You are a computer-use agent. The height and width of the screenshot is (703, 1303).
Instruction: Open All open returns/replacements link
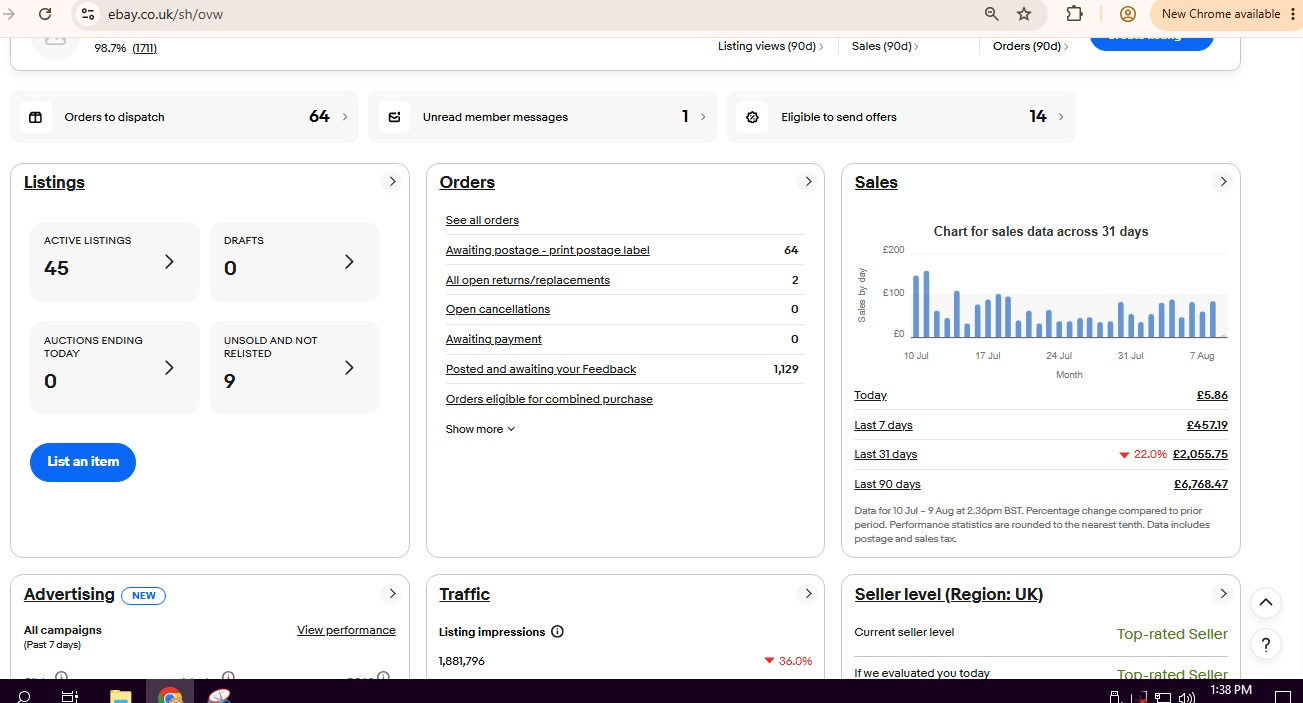(x=527, y=280)
